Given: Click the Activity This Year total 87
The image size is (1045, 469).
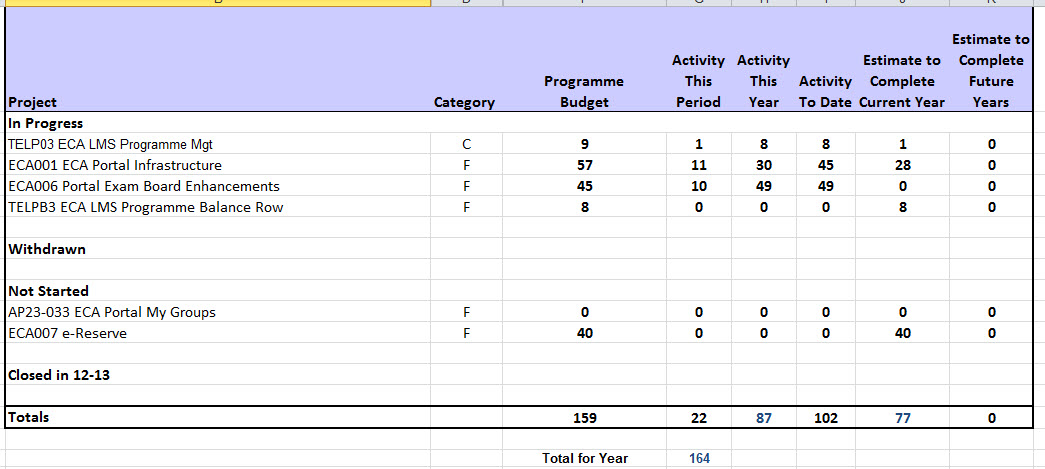Looking at the screenshot, I should point(763,418).
